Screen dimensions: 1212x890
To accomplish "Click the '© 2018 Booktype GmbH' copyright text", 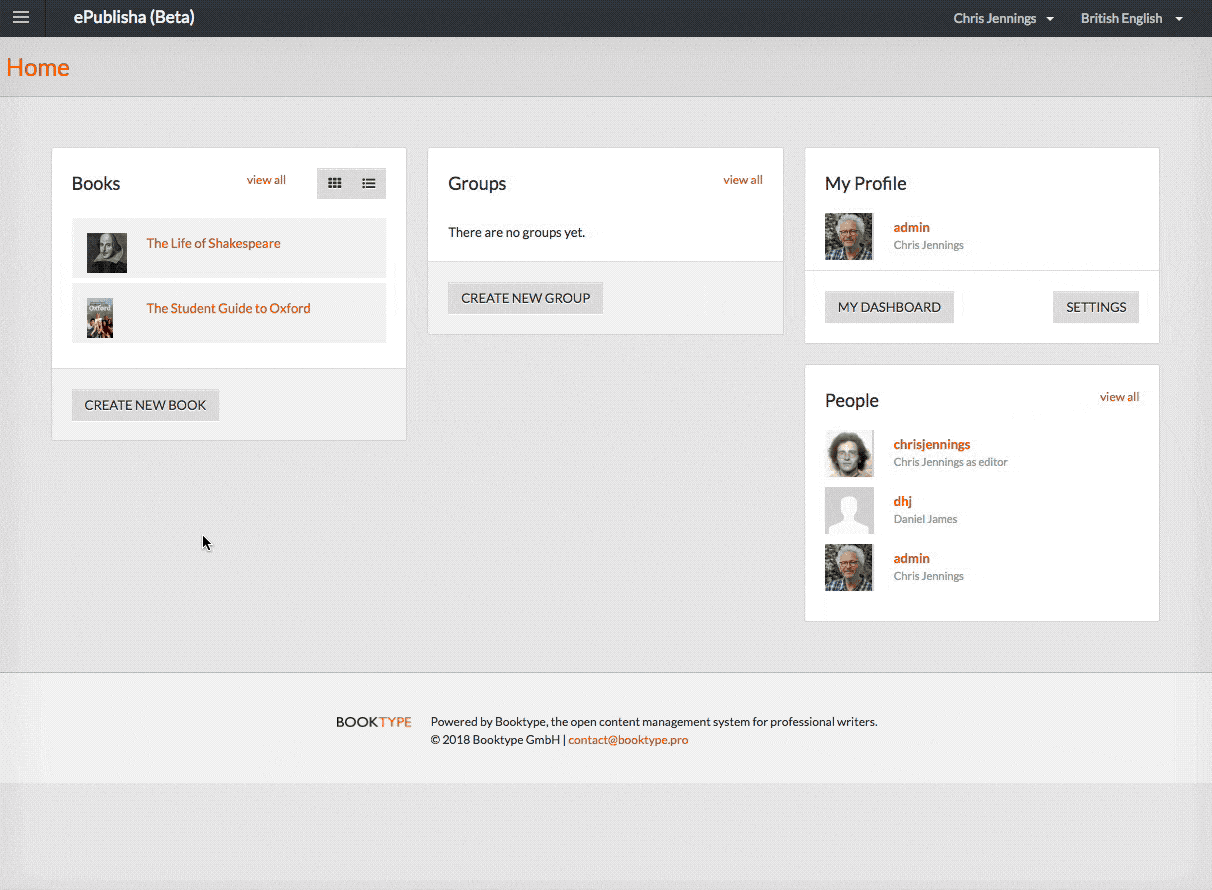I will click(495, 740).
